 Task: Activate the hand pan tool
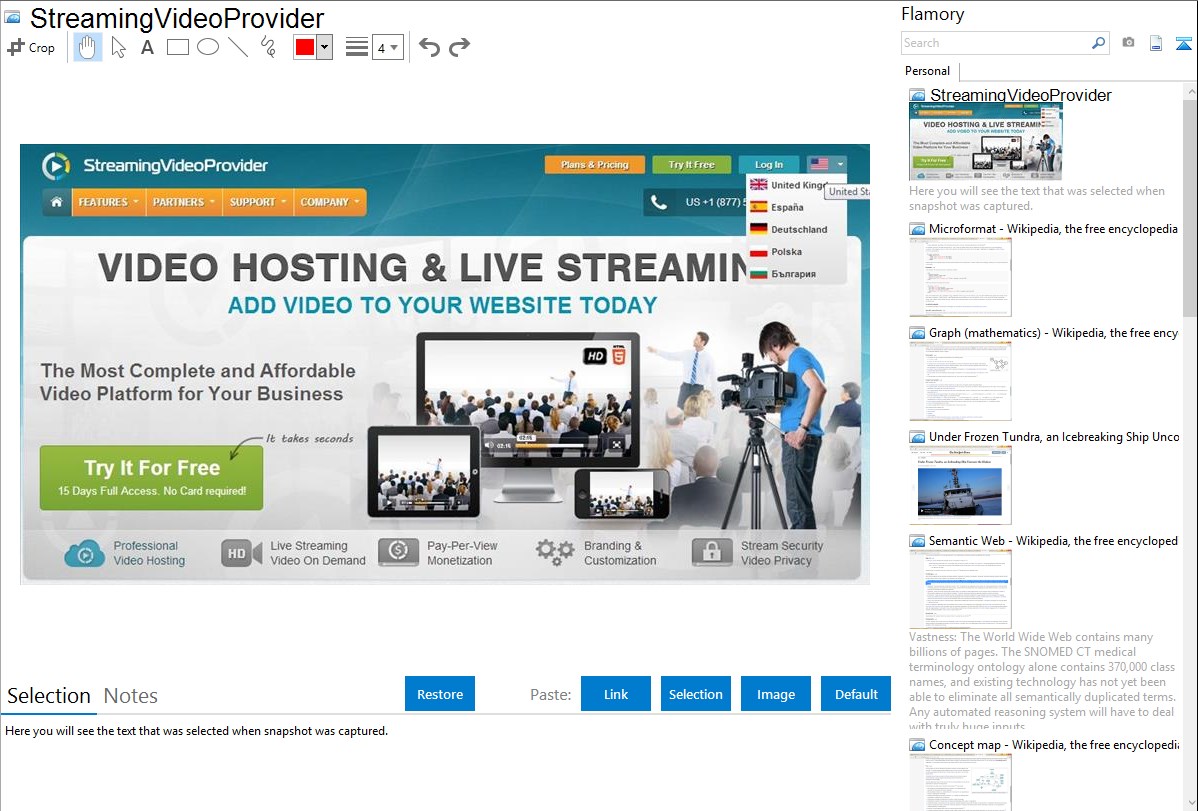88,47
